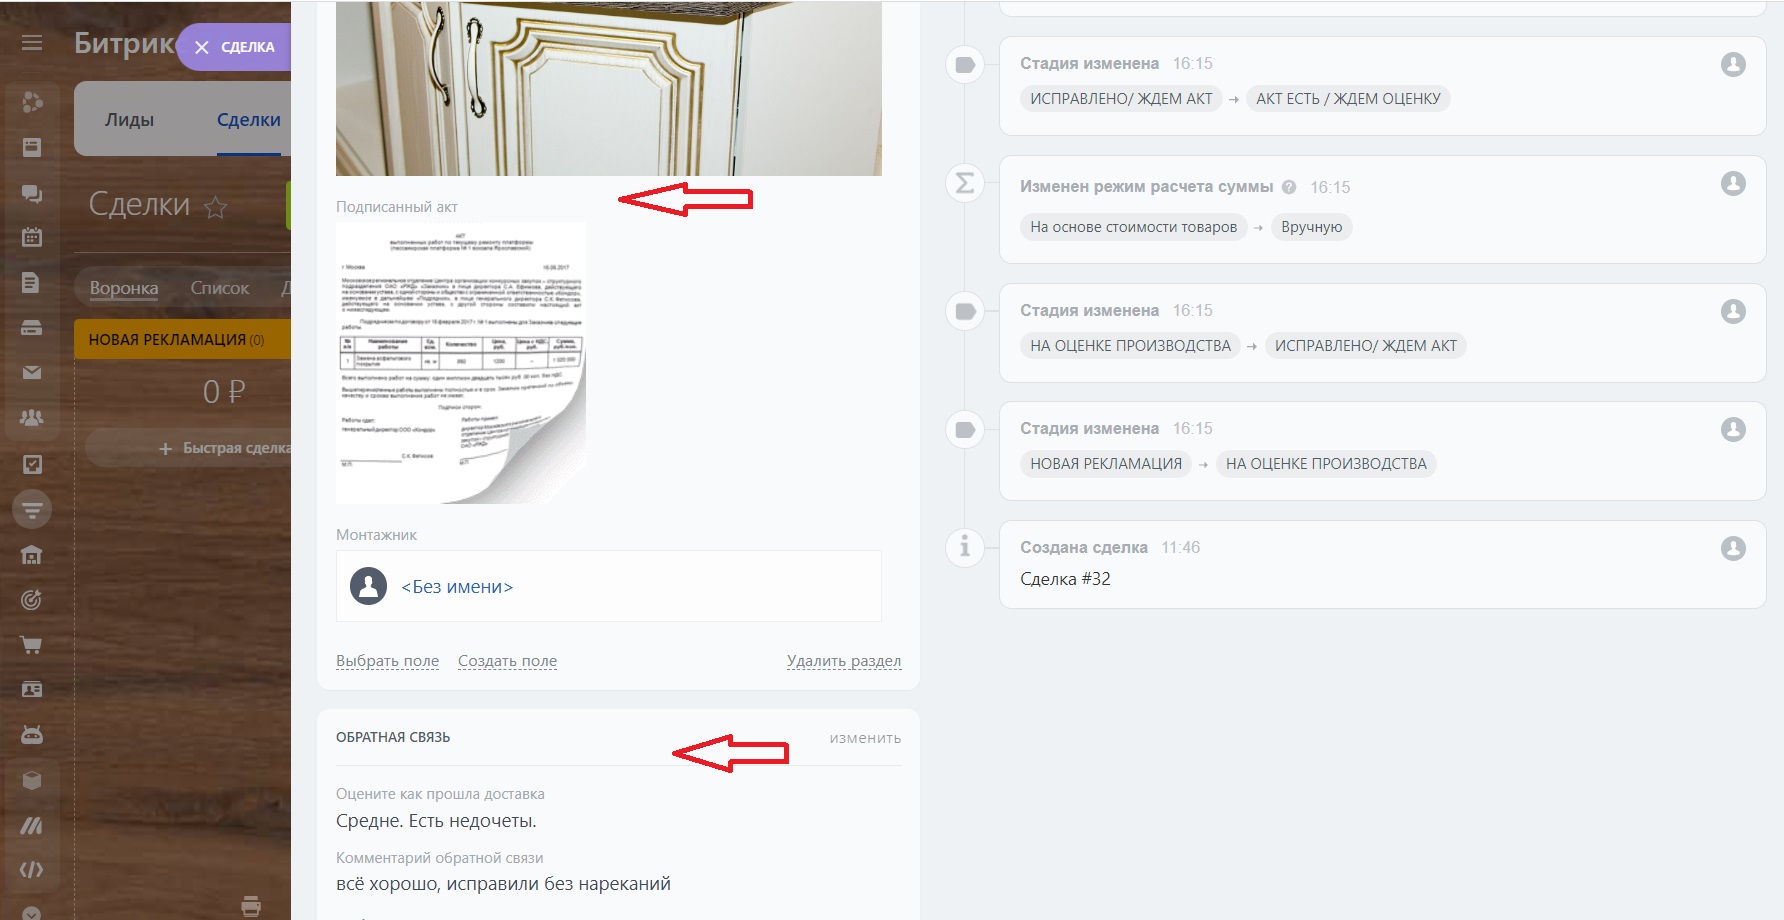Open webmail from the sidebar envelope icon
The image size is (1784, 920).
coord(32,373)
